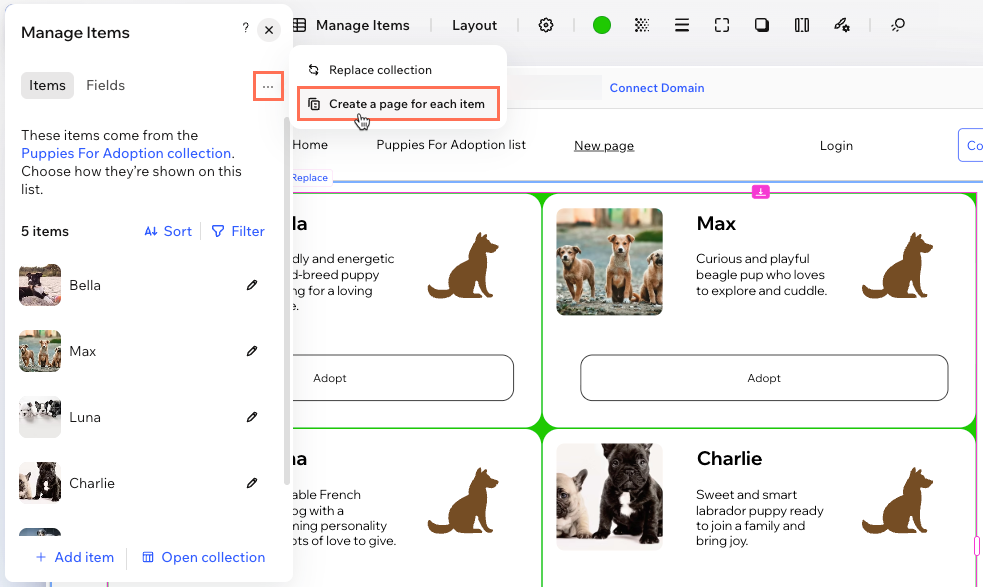Image resolution: width=983 pixels, height=587 pixels.
Task: Open the Puppies For Adoption collection link
Action: 126,153
